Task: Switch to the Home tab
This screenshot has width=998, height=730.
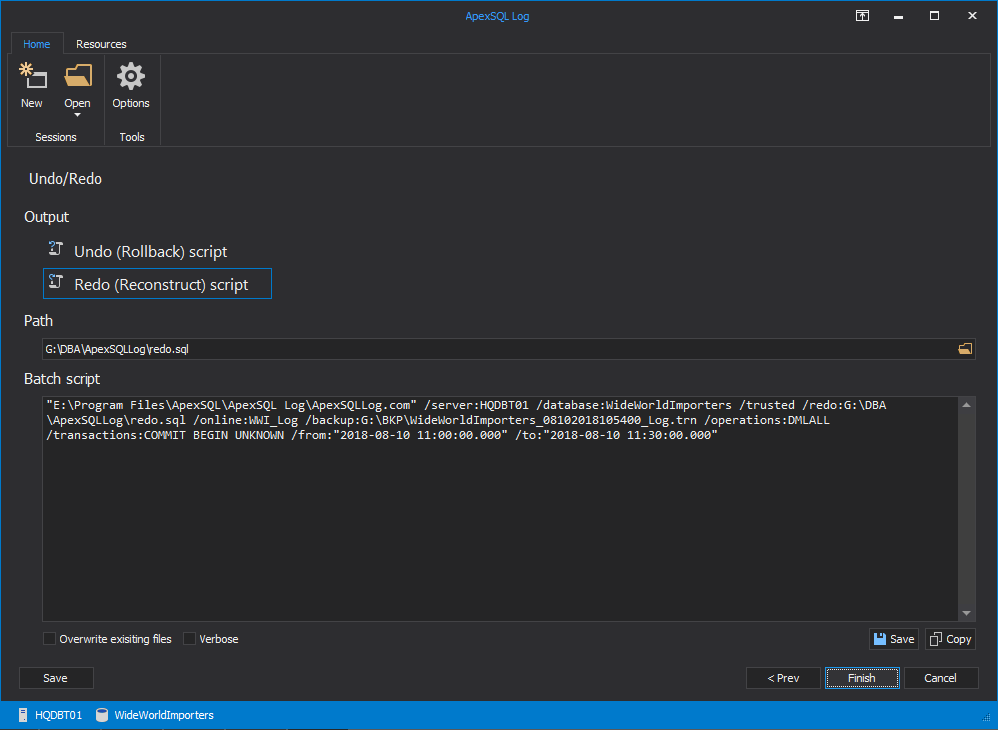Action: click(36, 44)
